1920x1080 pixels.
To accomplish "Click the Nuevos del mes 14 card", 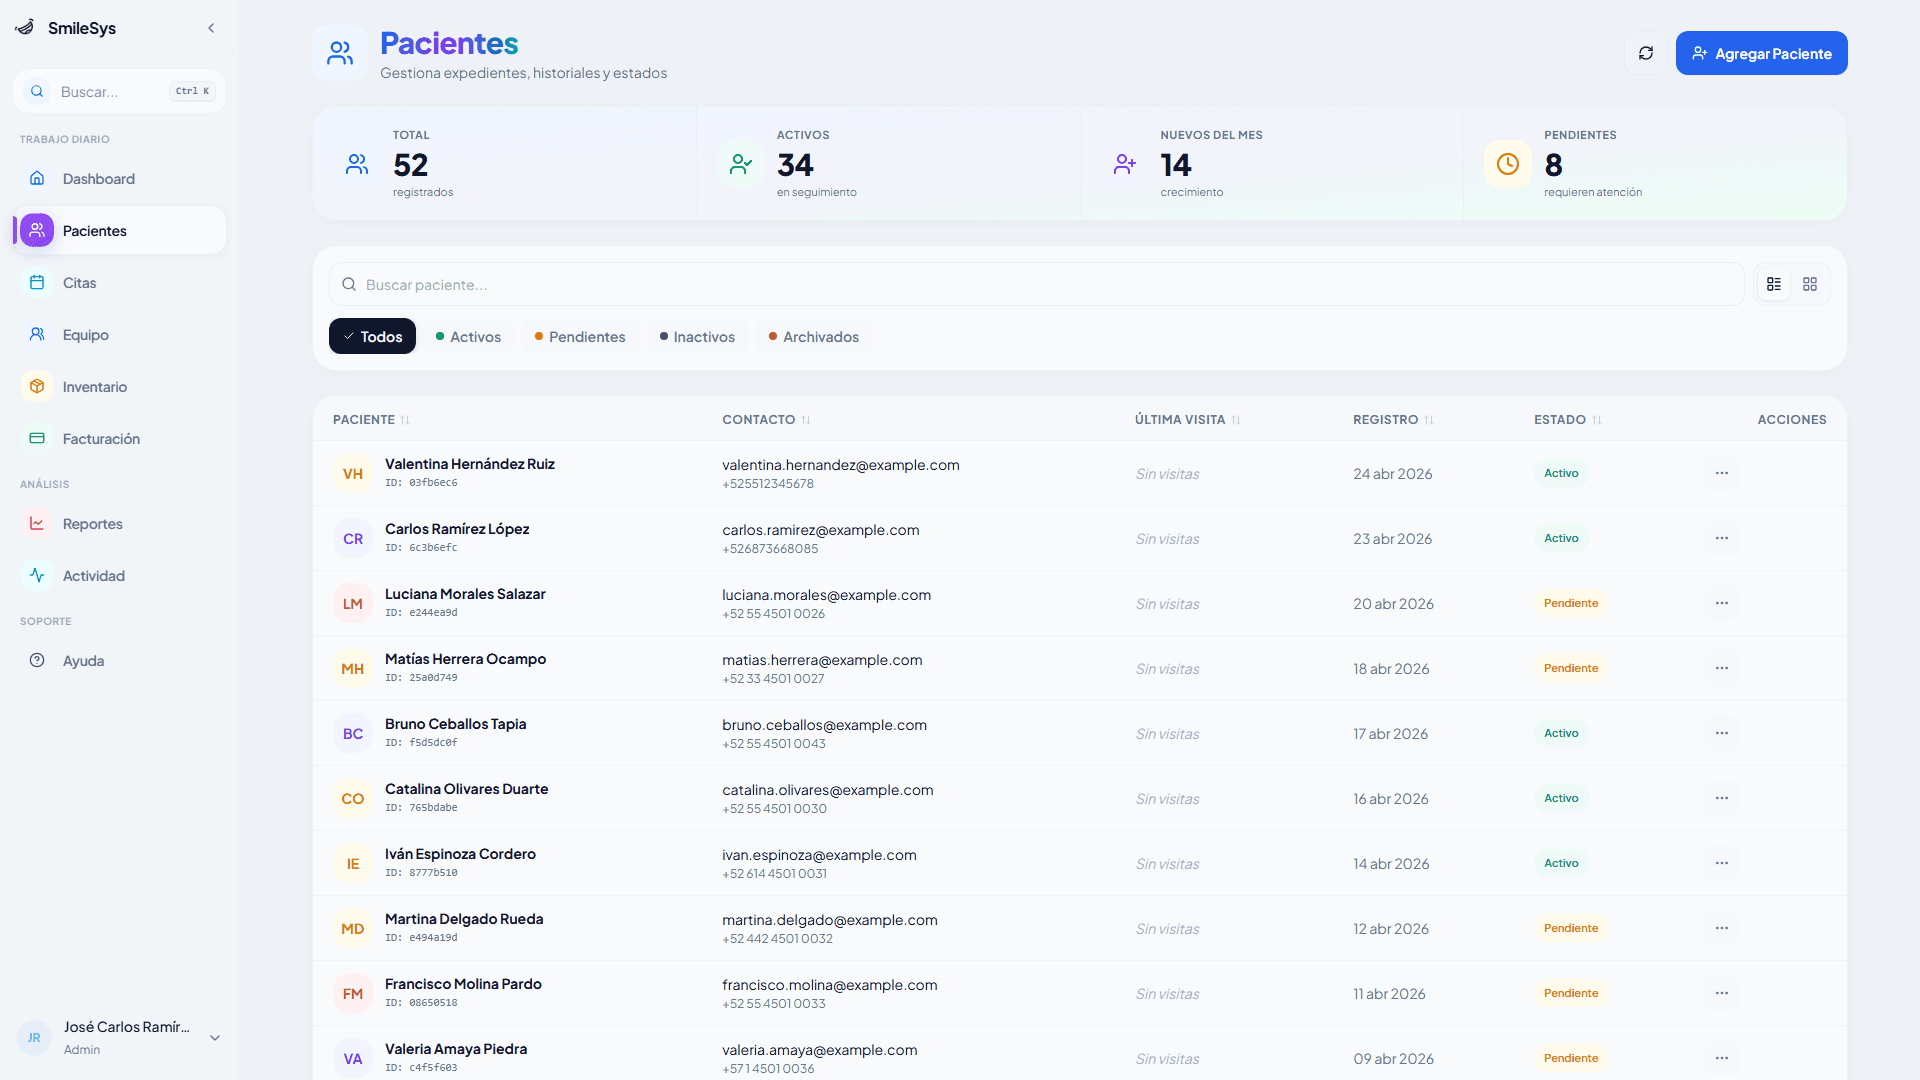I will 1272,163.
